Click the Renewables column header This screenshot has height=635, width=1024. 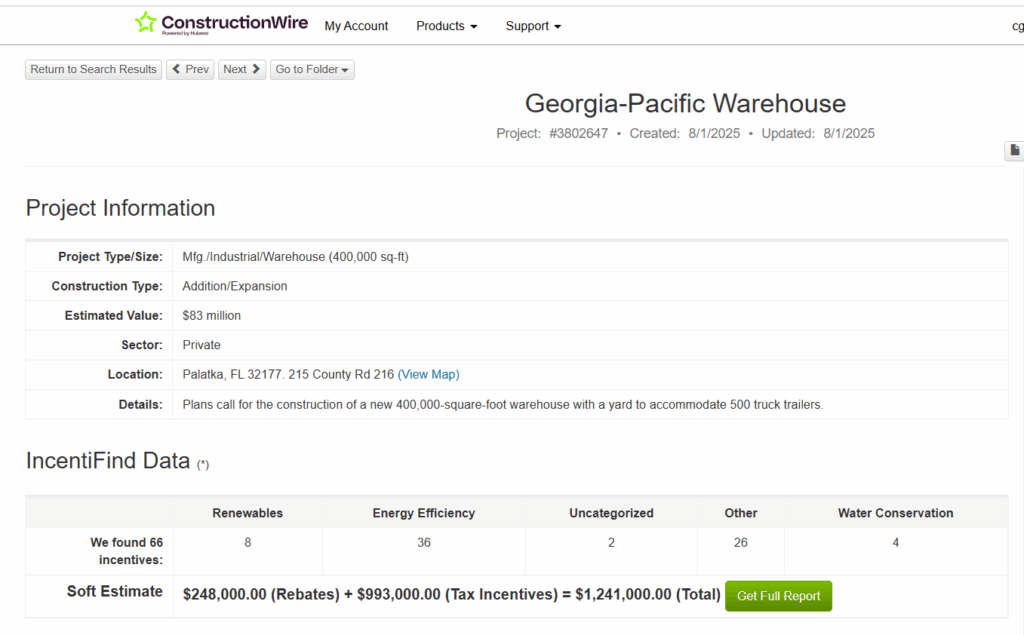tap(248, 513)
